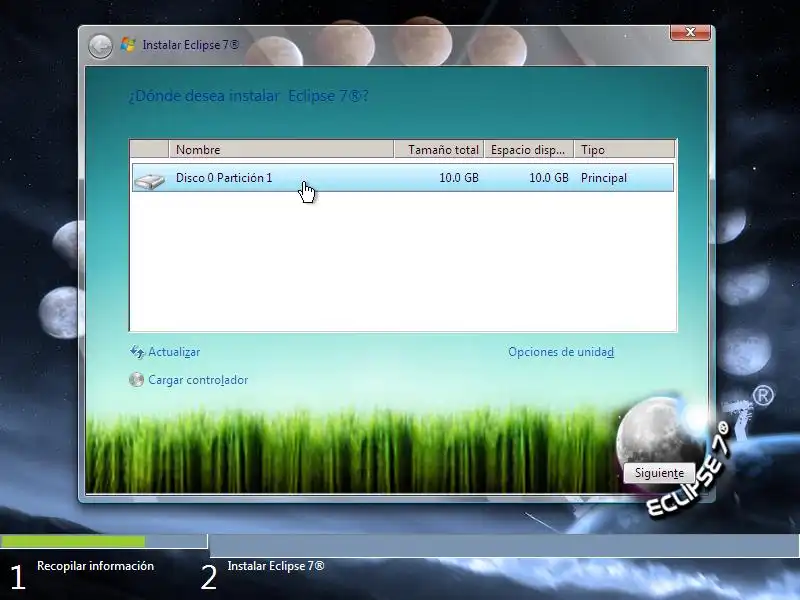Go back with the round arrow button
Image resolution: width=800 pixels, height=600 pixels.
(101, 46)
